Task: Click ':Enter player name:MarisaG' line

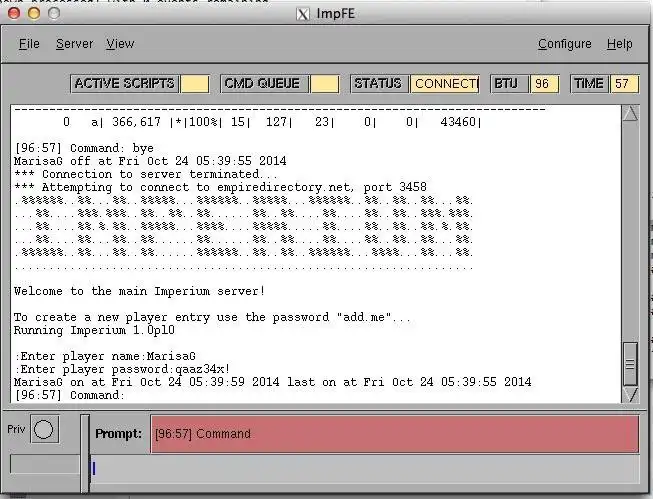Action: click(x=105, y=357)
